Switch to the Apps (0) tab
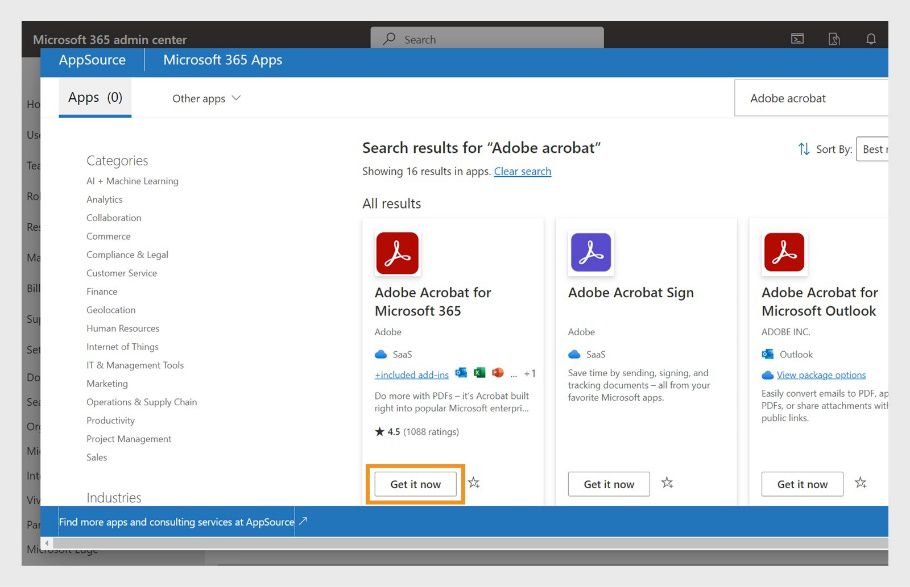 click(94, 97)
